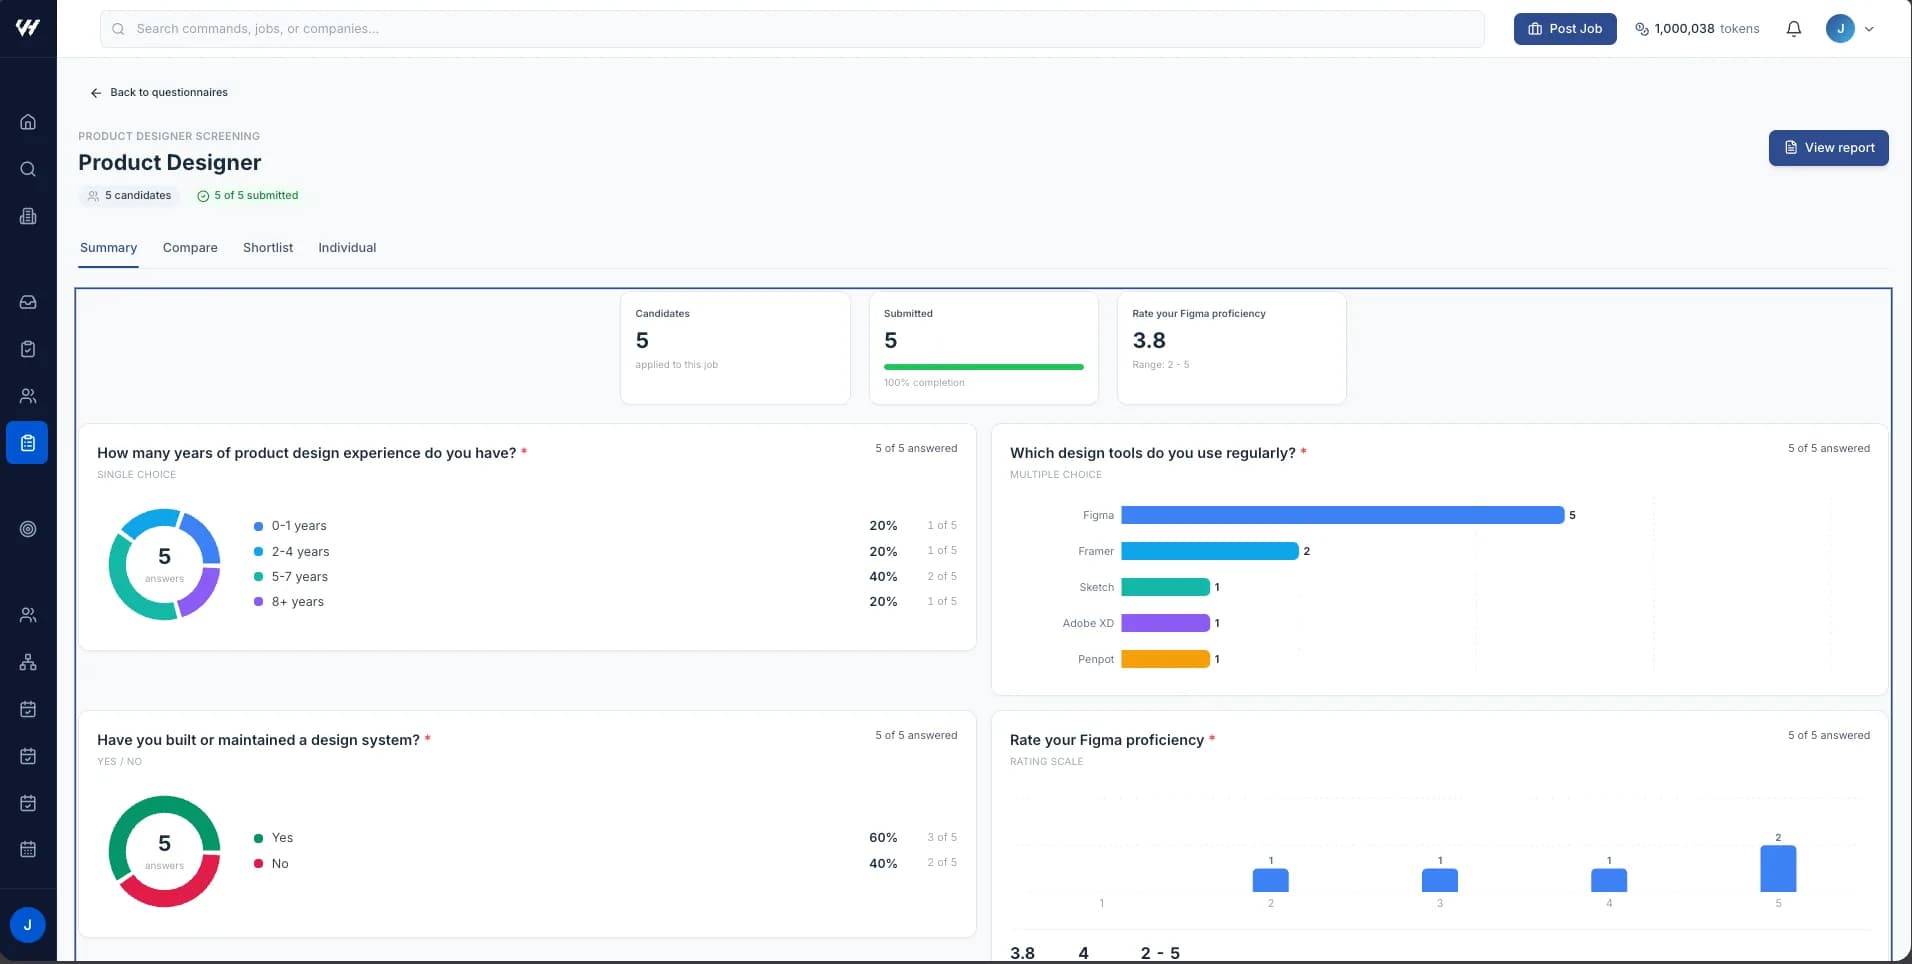This screenshot has height=964, width=1912.
Task: Open the org chart hierarchy icon
Action: 28,662
